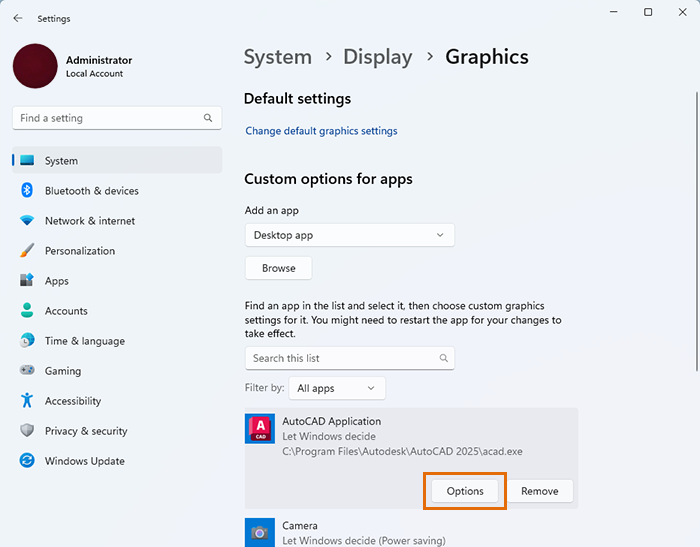The image size is (700, 547).
Task: Open Change default graphics settings link
Action: pos(321,131)
